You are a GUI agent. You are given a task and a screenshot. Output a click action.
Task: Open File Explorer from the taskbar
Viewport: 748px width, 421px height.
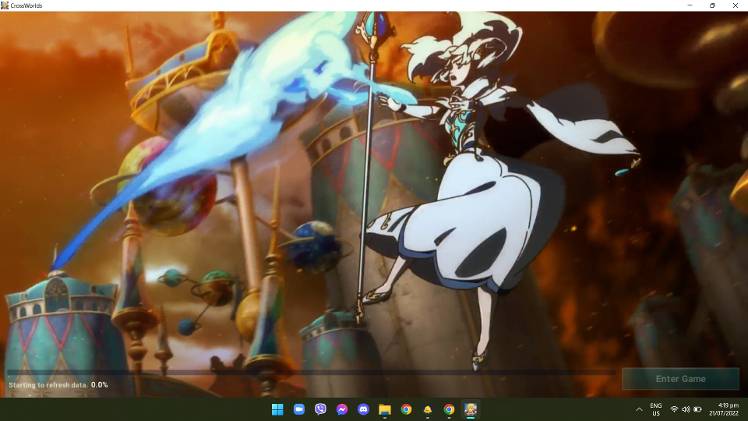385,410
